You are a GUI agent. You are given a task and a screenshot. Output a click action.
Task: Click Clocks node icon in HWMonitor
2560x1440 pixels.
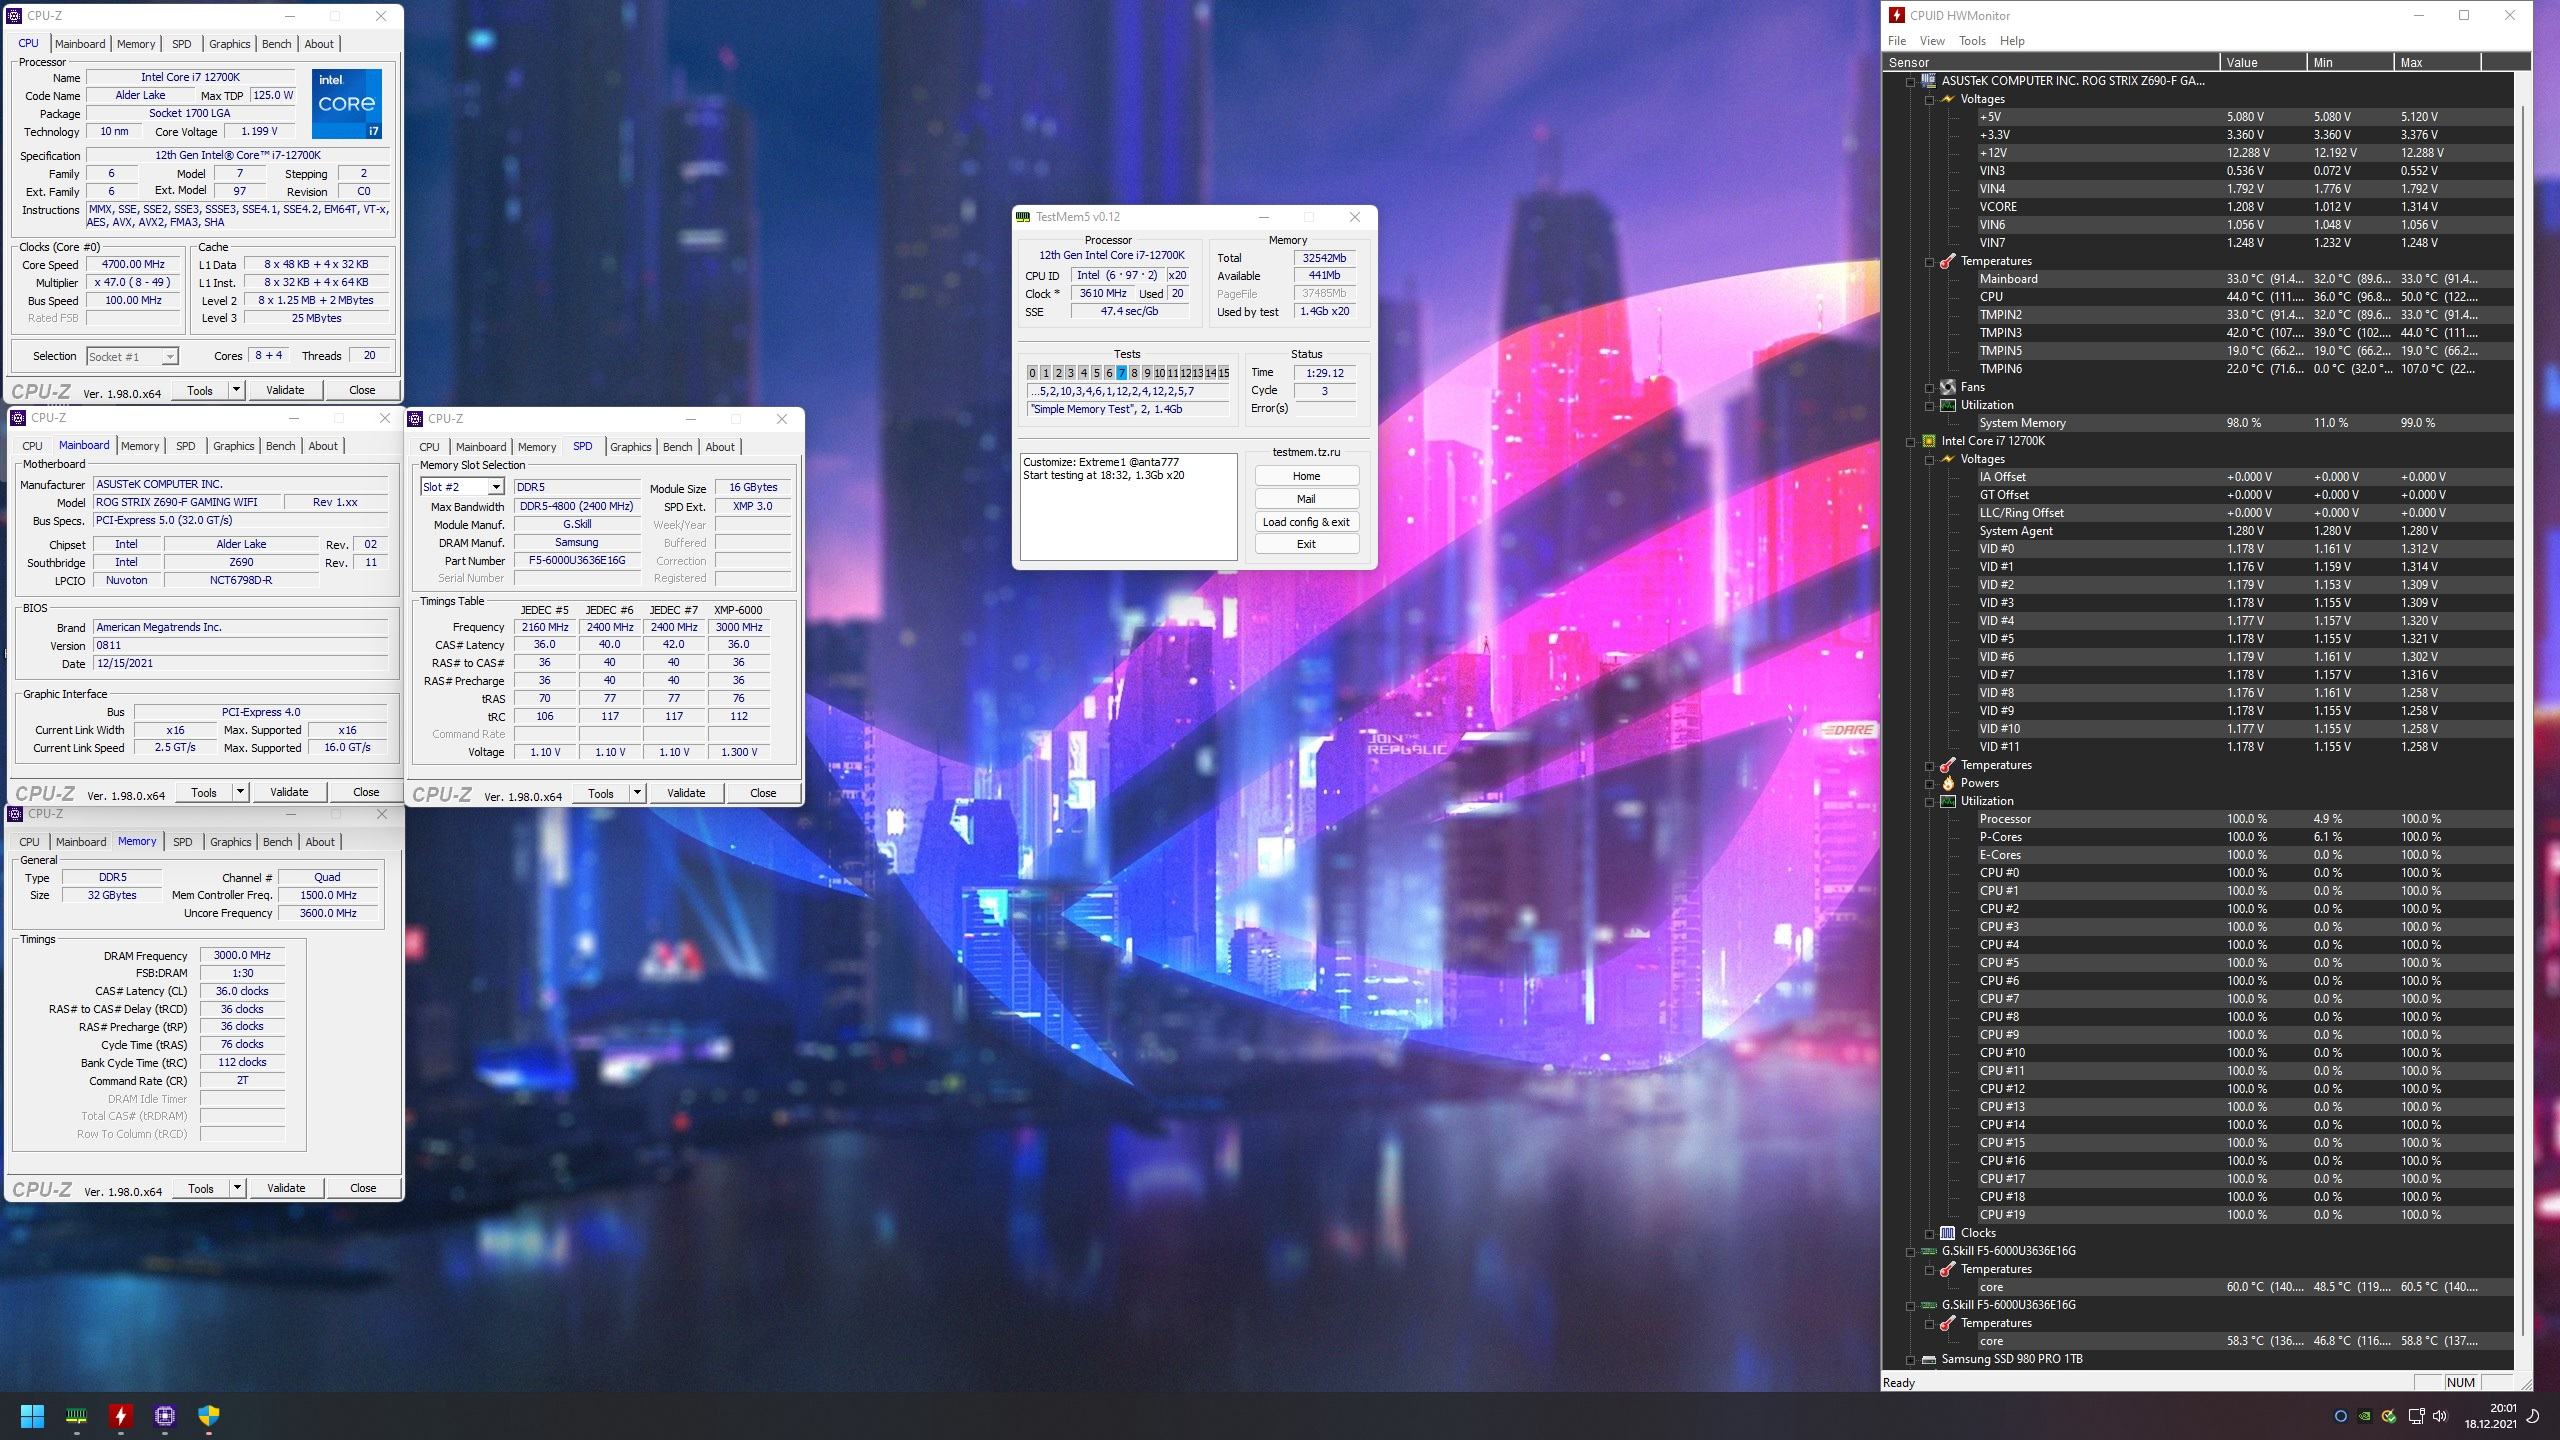click(1948, 1233)
